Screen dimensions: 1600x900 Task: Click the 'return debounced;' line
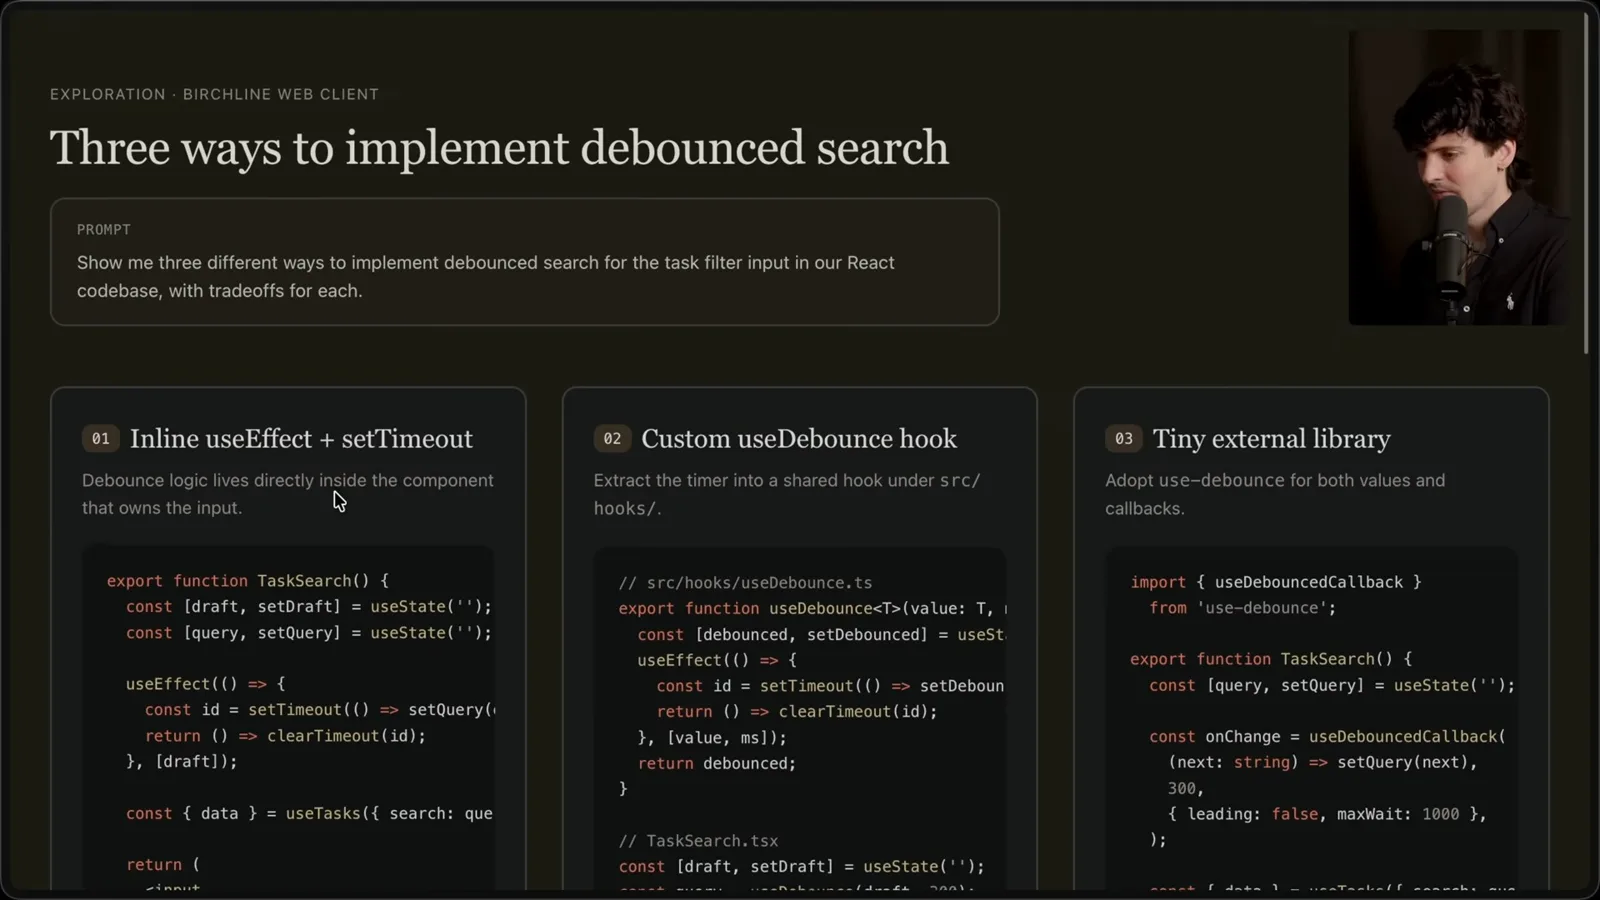pos(717,763)
